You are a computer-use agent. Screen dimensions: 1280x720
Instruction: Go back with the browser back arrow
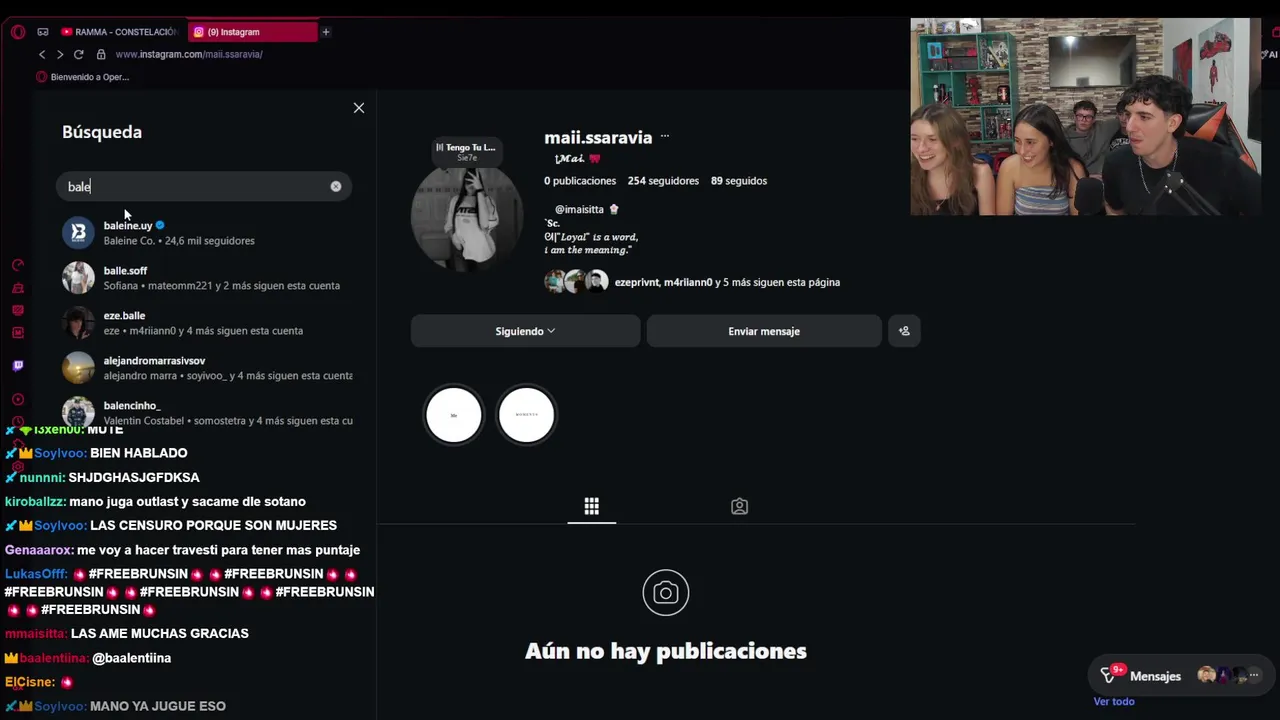42,54
